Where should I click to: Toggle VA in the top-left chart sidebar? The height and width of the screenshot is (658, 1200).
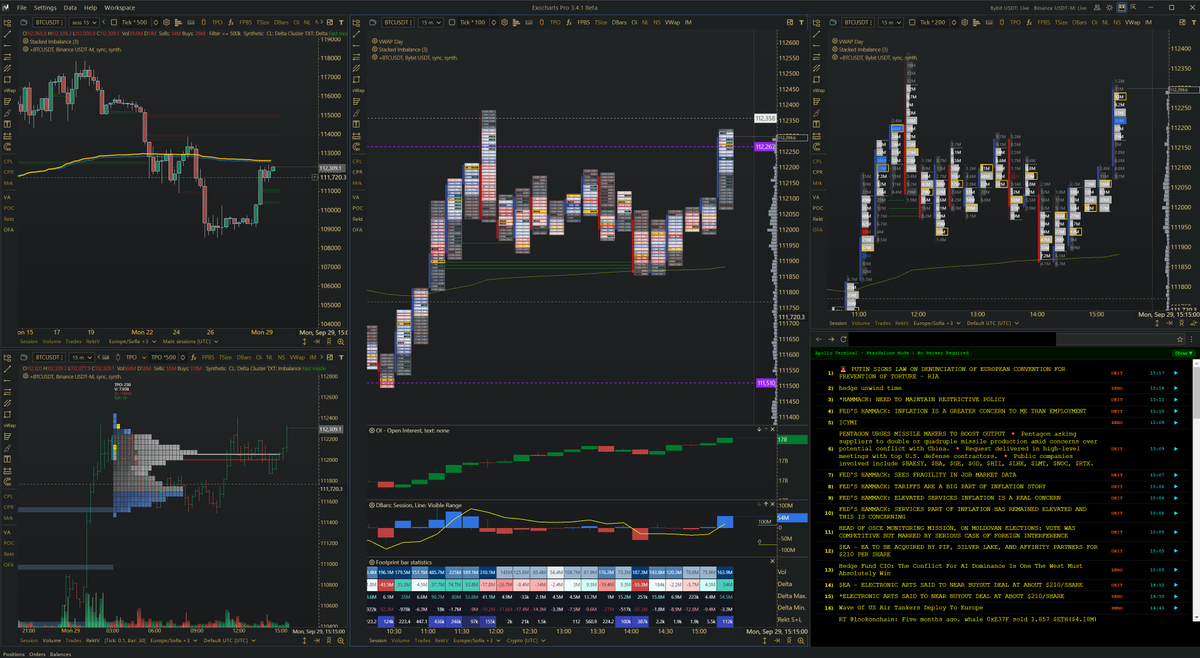point(7,197)
